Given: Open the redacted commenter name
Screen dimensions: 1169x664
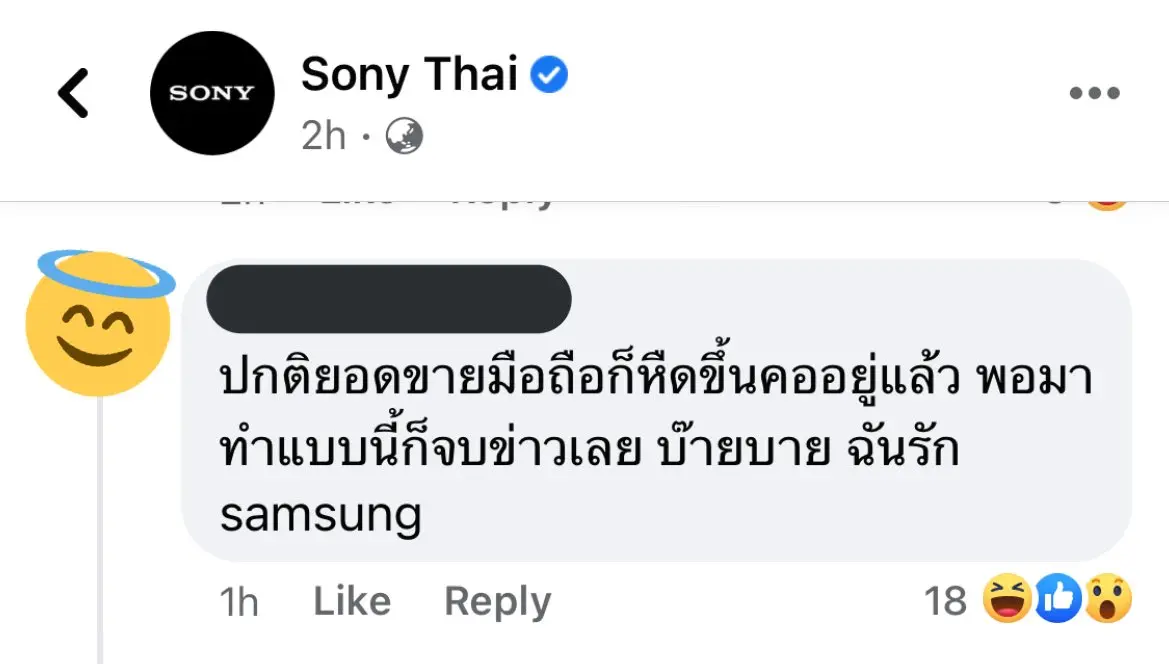Looking at the screenshot, I should click(x=388, y=299).
